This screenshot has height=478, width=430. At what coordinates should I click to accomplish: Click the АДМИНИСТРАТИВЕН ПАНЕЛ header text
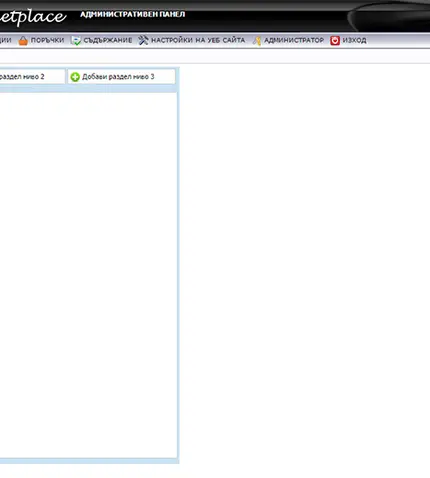(132, 15)
